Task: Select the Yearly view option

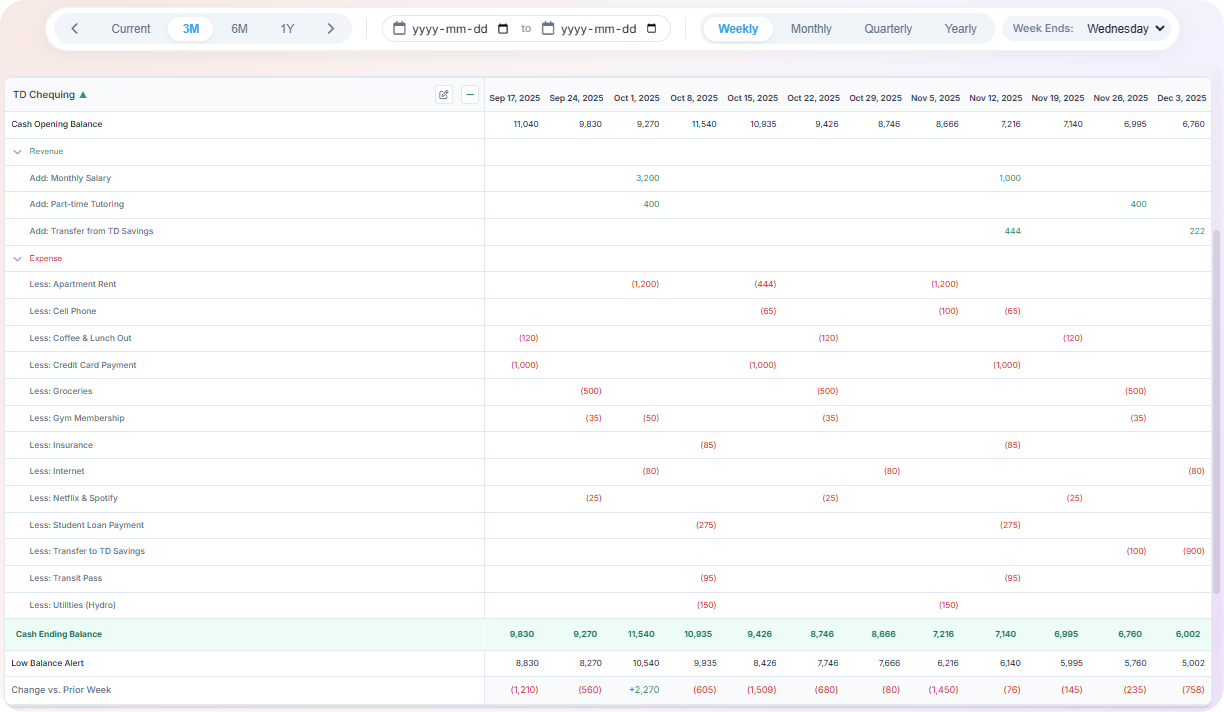Action: (x=961, y=29)
